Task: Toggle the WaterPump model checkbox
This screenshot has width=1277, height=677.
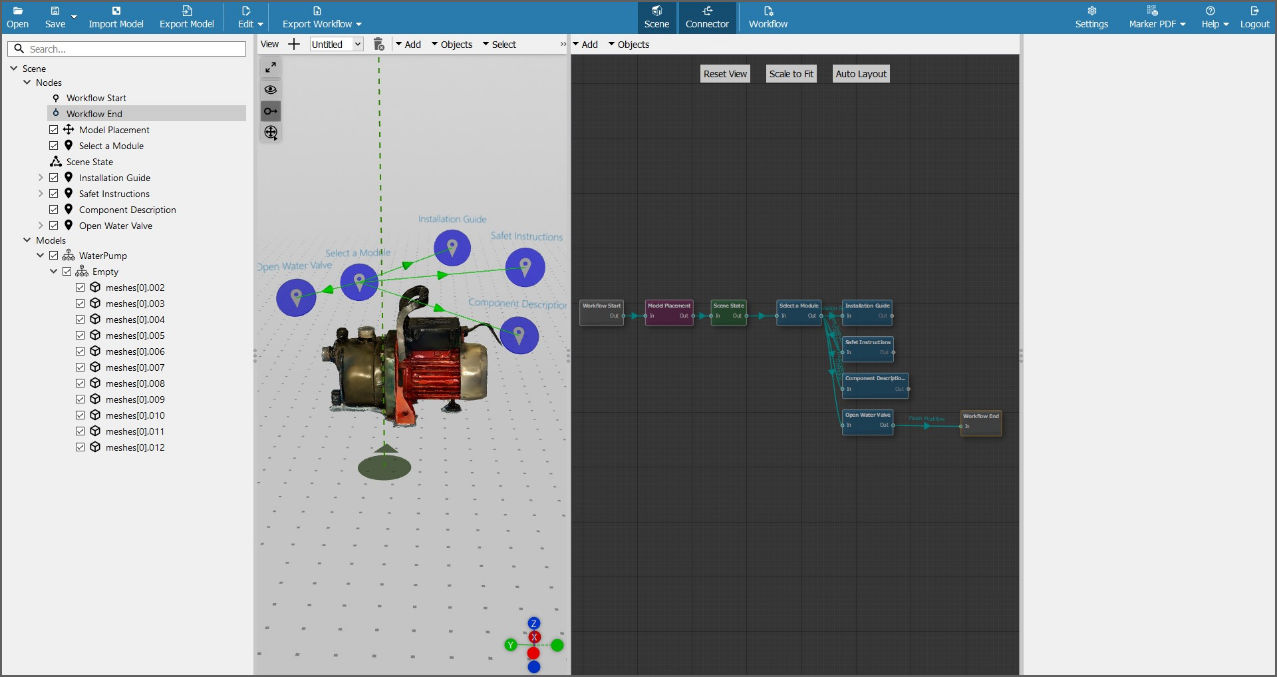Action: [x=54, y=256]
